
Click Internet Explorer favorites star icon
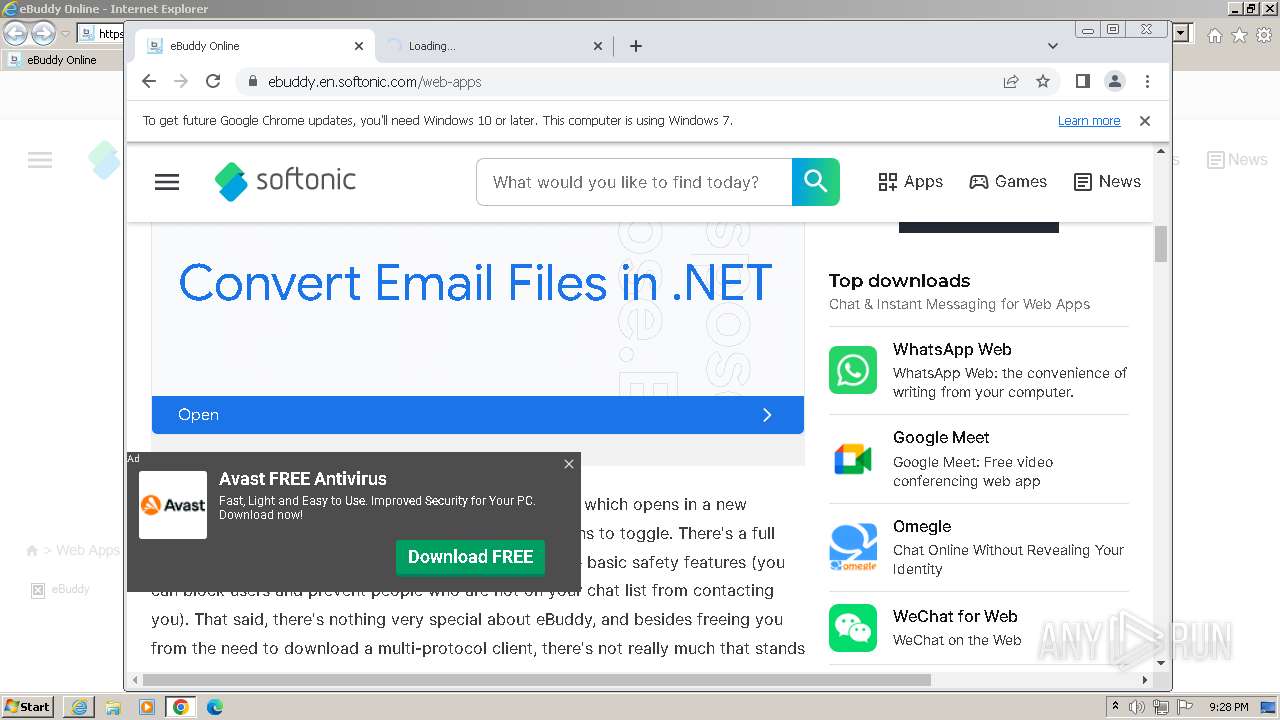click(1239, 35)
